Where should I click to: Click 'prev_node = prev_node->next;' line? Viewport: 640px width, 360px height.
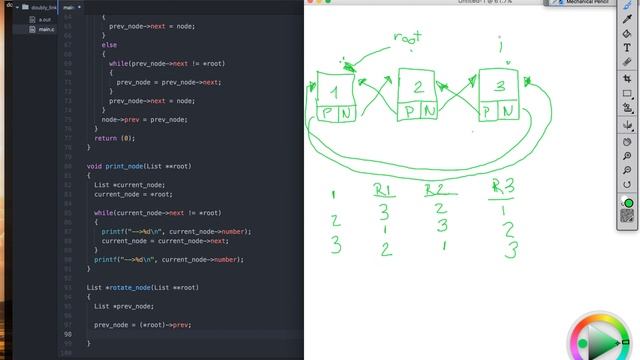click(169, 82)
